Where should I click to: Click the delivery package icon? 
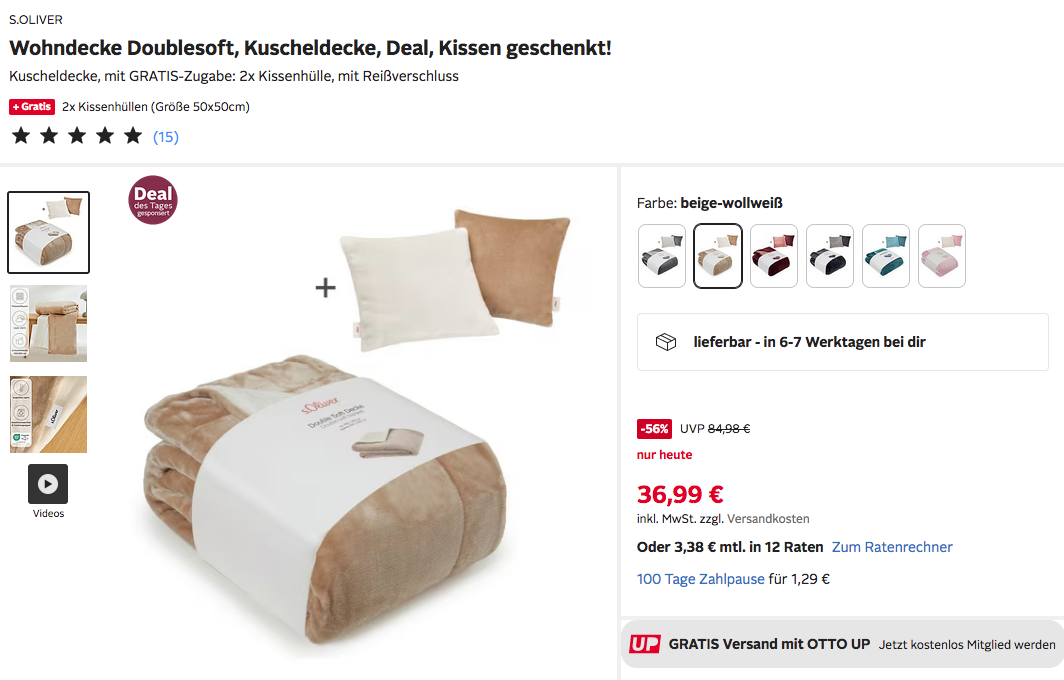coord(666,342)
